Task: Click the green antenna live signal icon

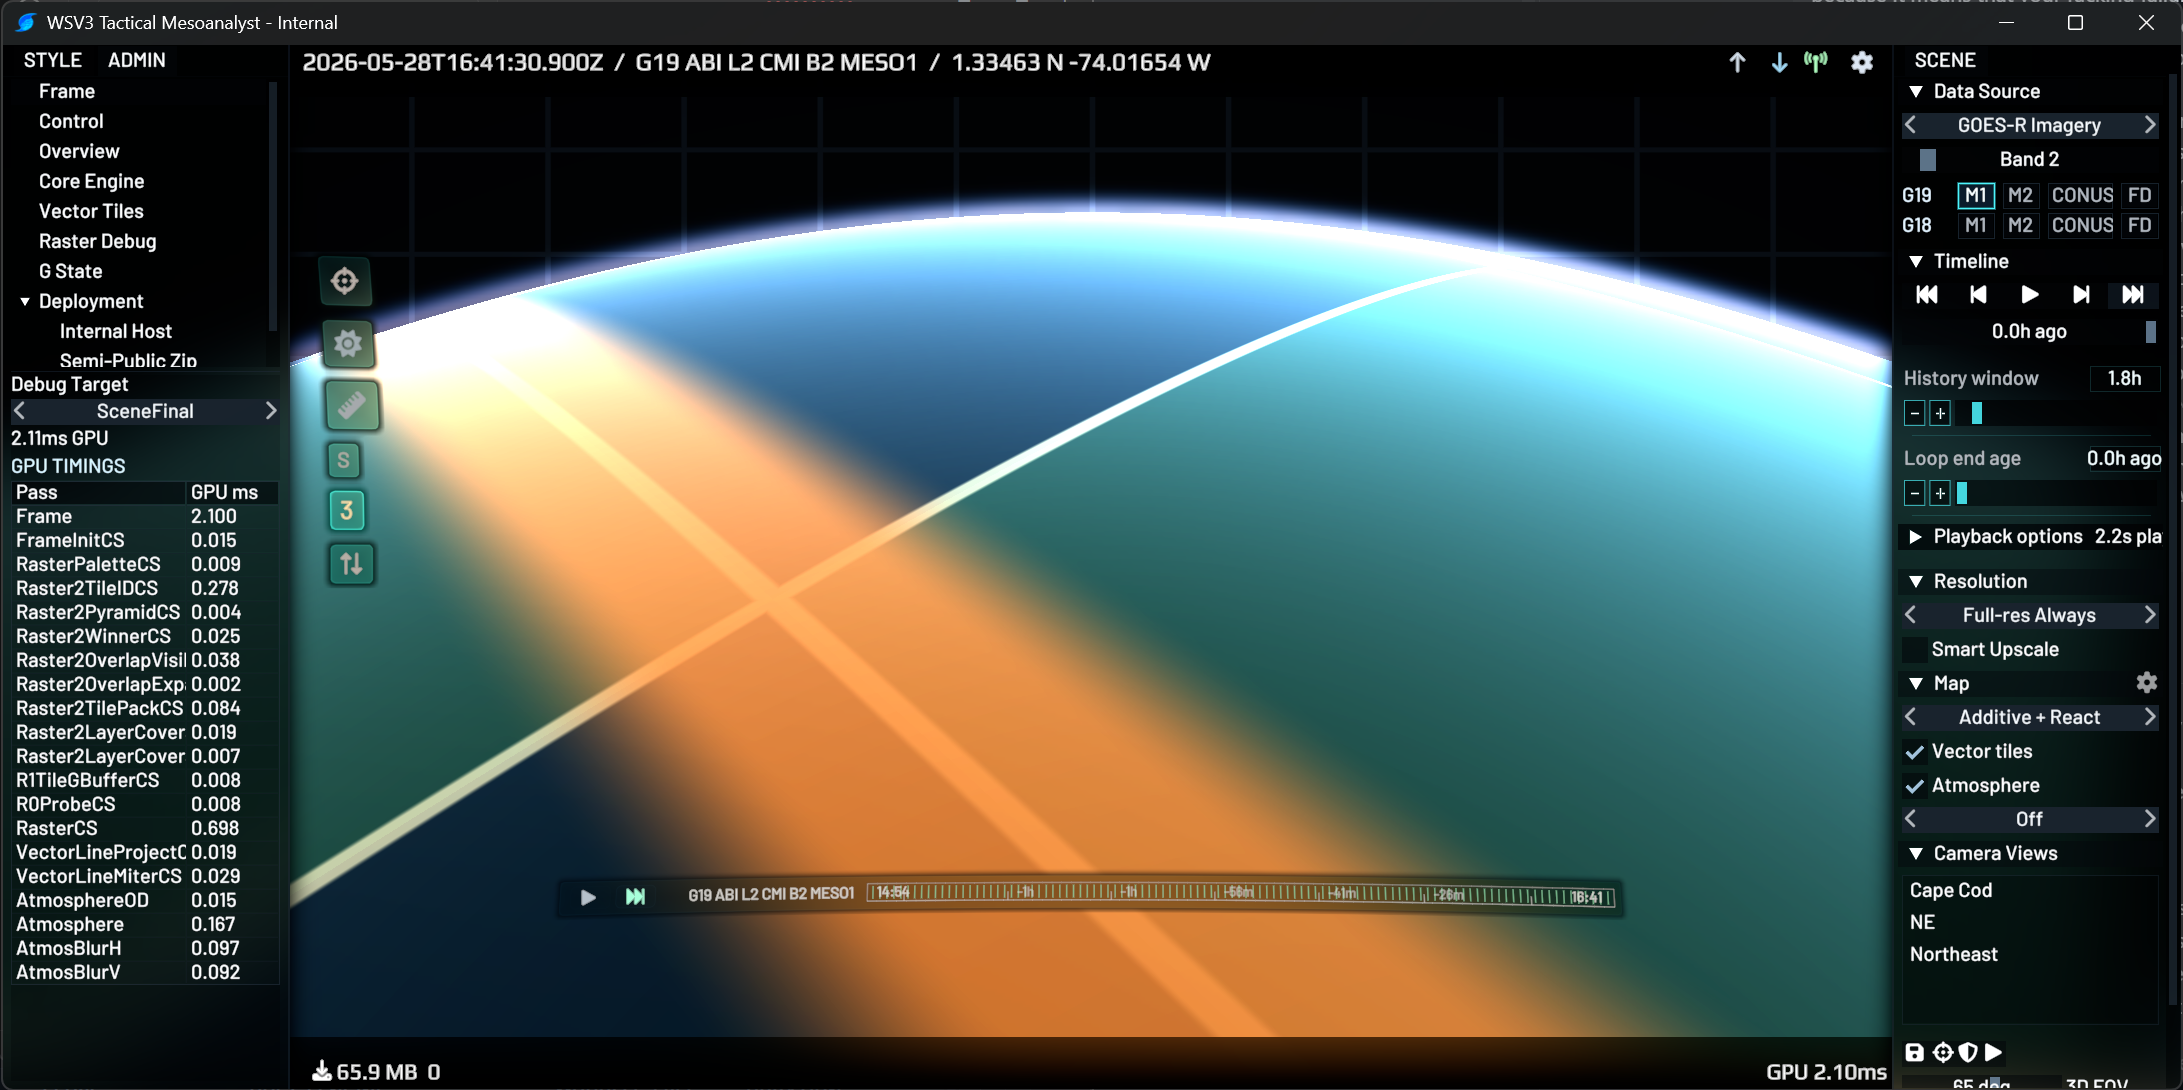Action: pos(1816,62)
